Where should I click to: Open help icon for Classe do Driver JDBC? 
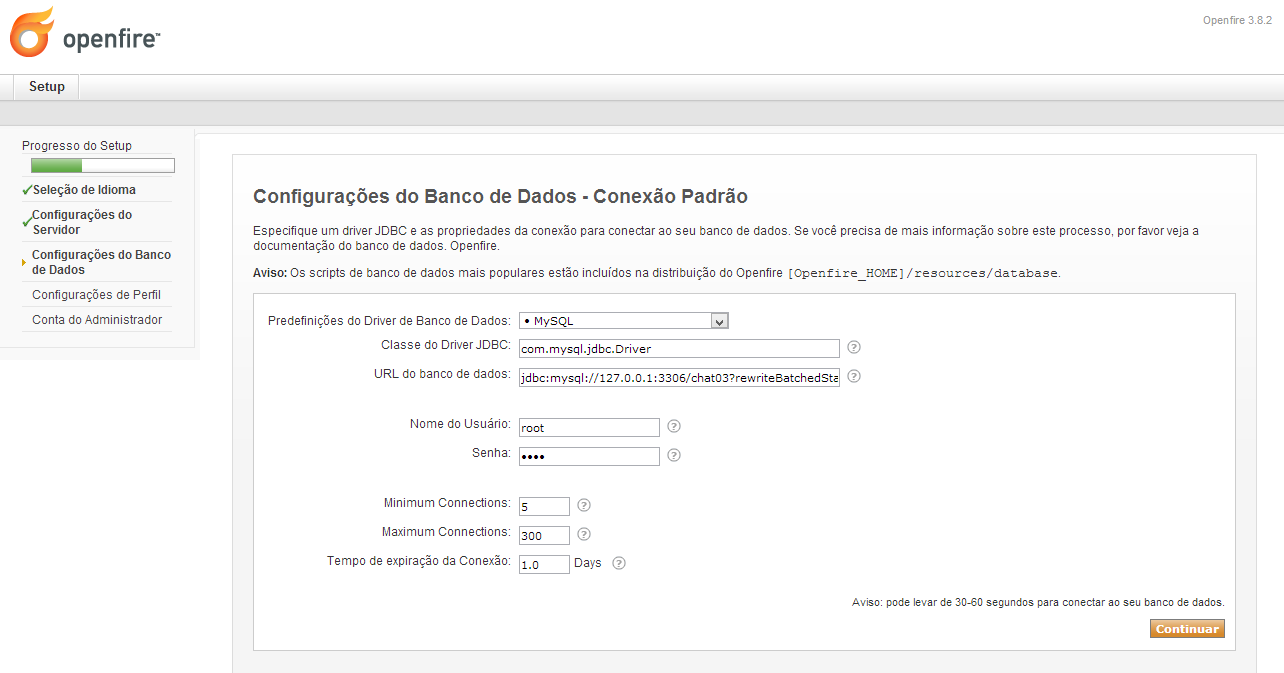854,347
